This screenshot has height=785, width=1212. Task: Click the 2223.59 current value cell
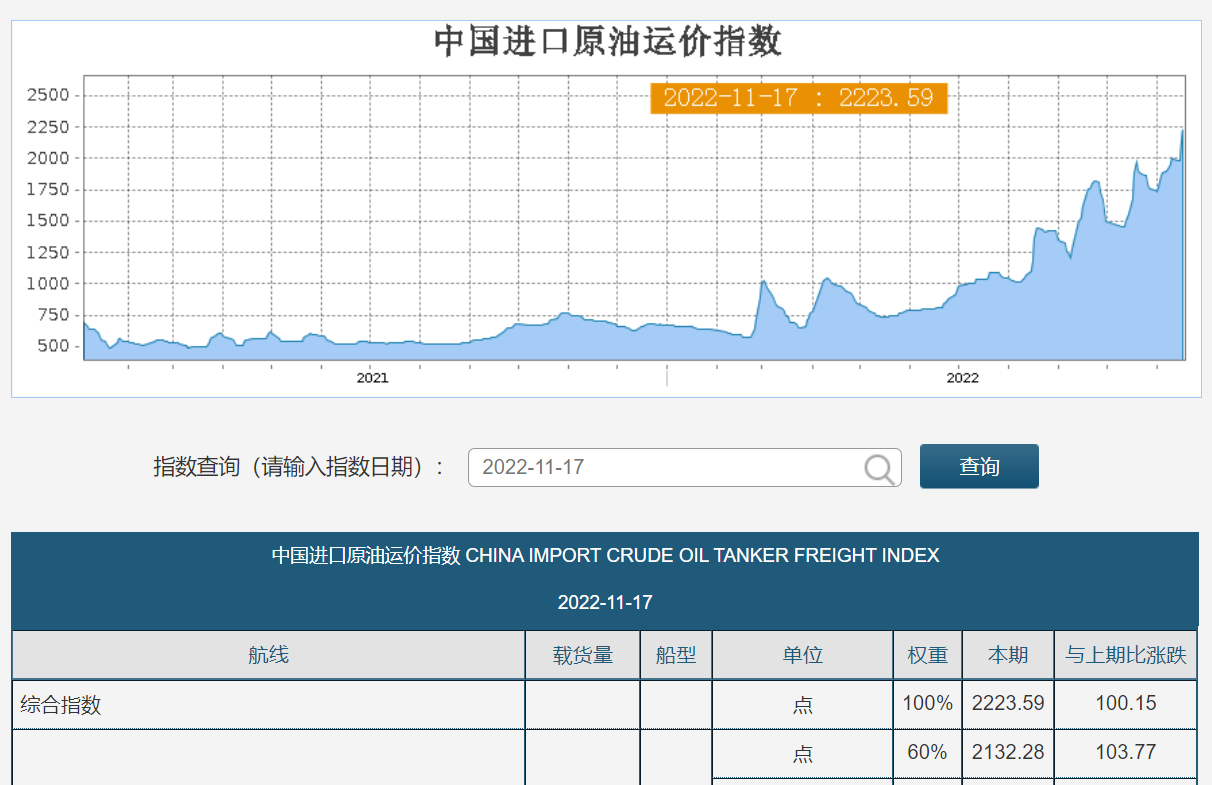[1008, 704]
